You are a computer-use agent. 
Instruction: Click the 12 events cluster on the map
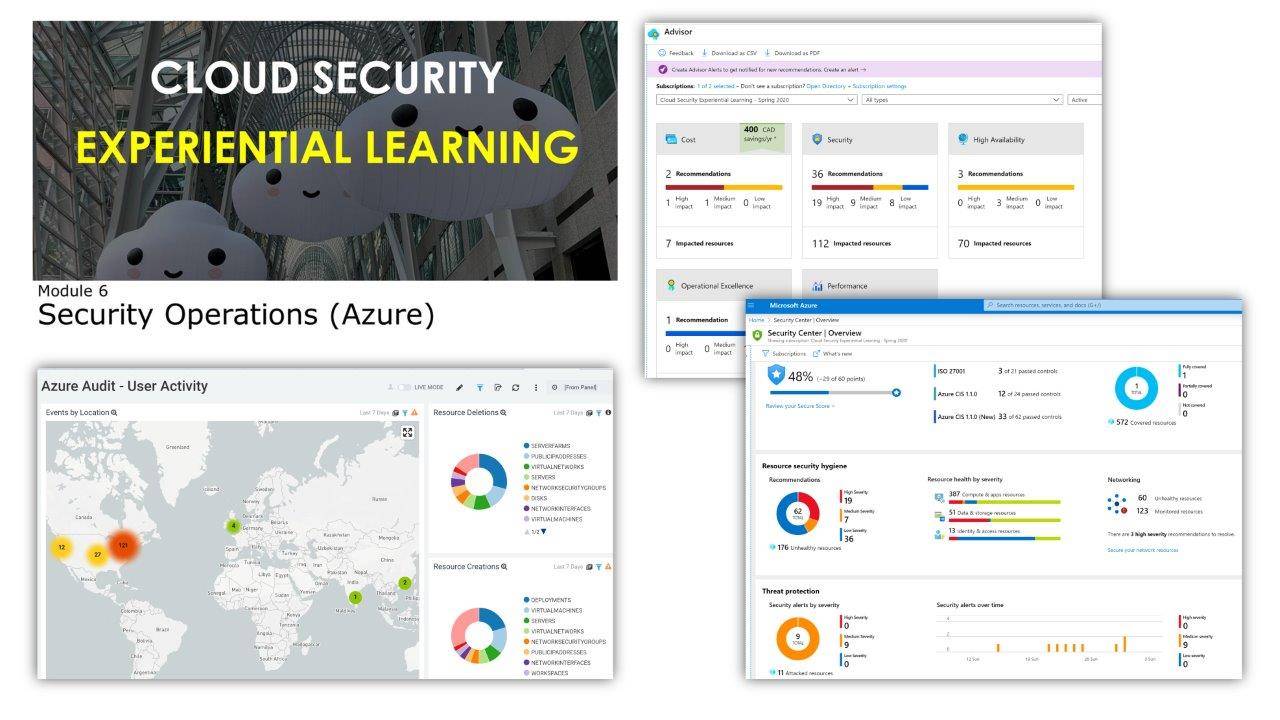(x=62, y=548)
